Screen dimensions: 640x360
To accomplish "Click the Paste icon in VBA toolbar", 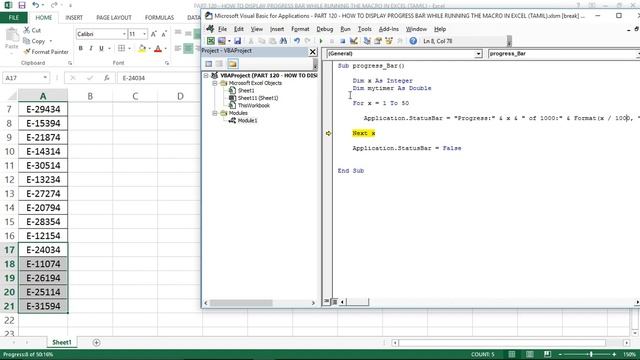I will [272, 41].
